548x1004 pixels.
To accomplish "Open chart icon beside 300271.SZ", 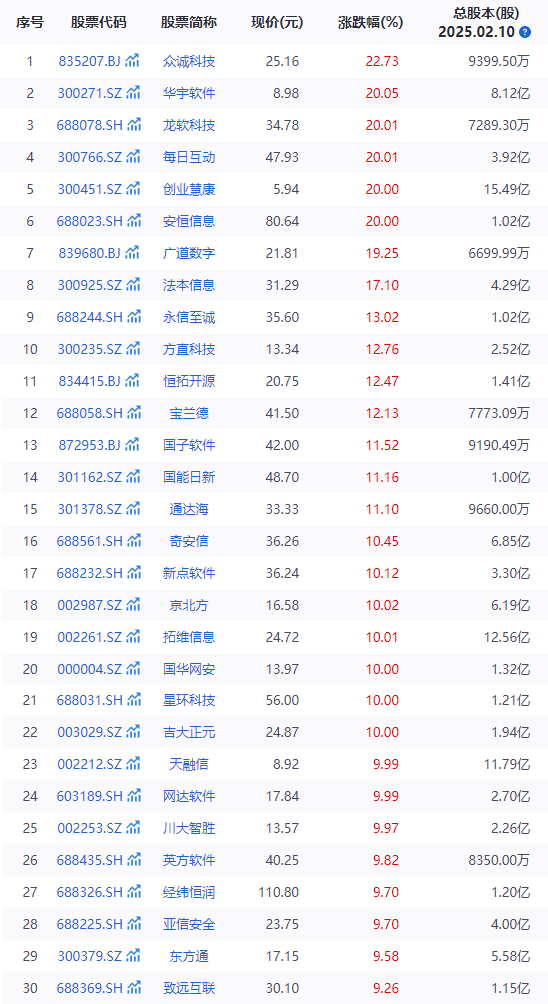I will (x=133, y=93).
